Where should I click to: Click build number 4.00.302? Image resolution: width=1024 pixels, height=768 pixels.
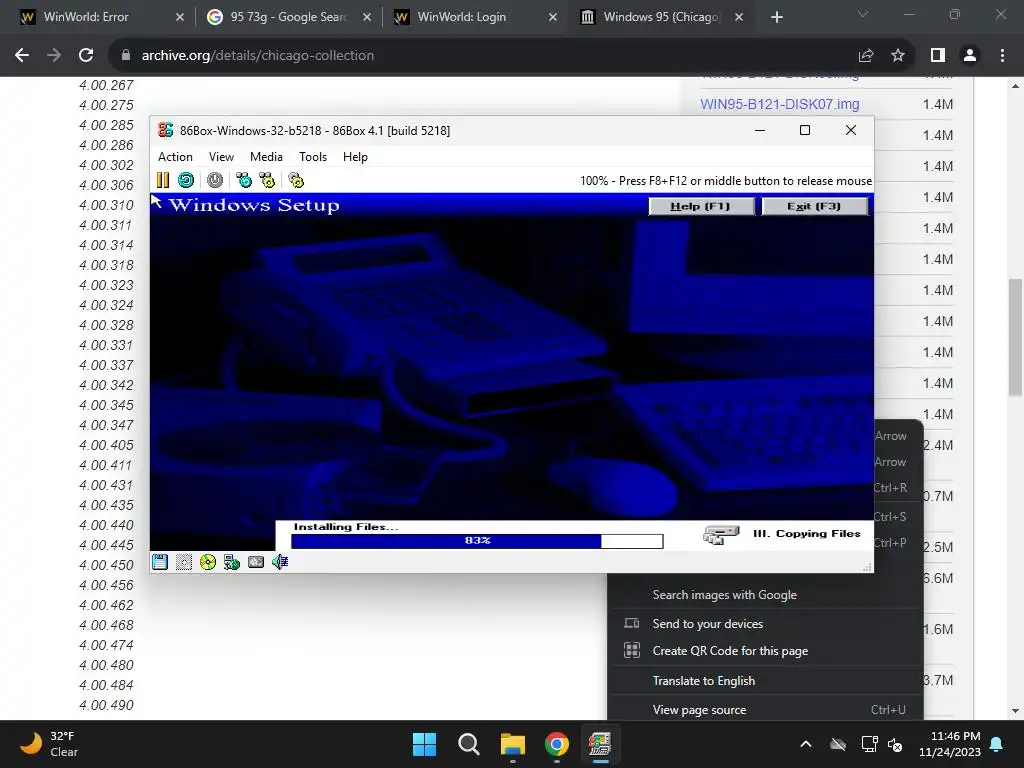coord(106,165)
